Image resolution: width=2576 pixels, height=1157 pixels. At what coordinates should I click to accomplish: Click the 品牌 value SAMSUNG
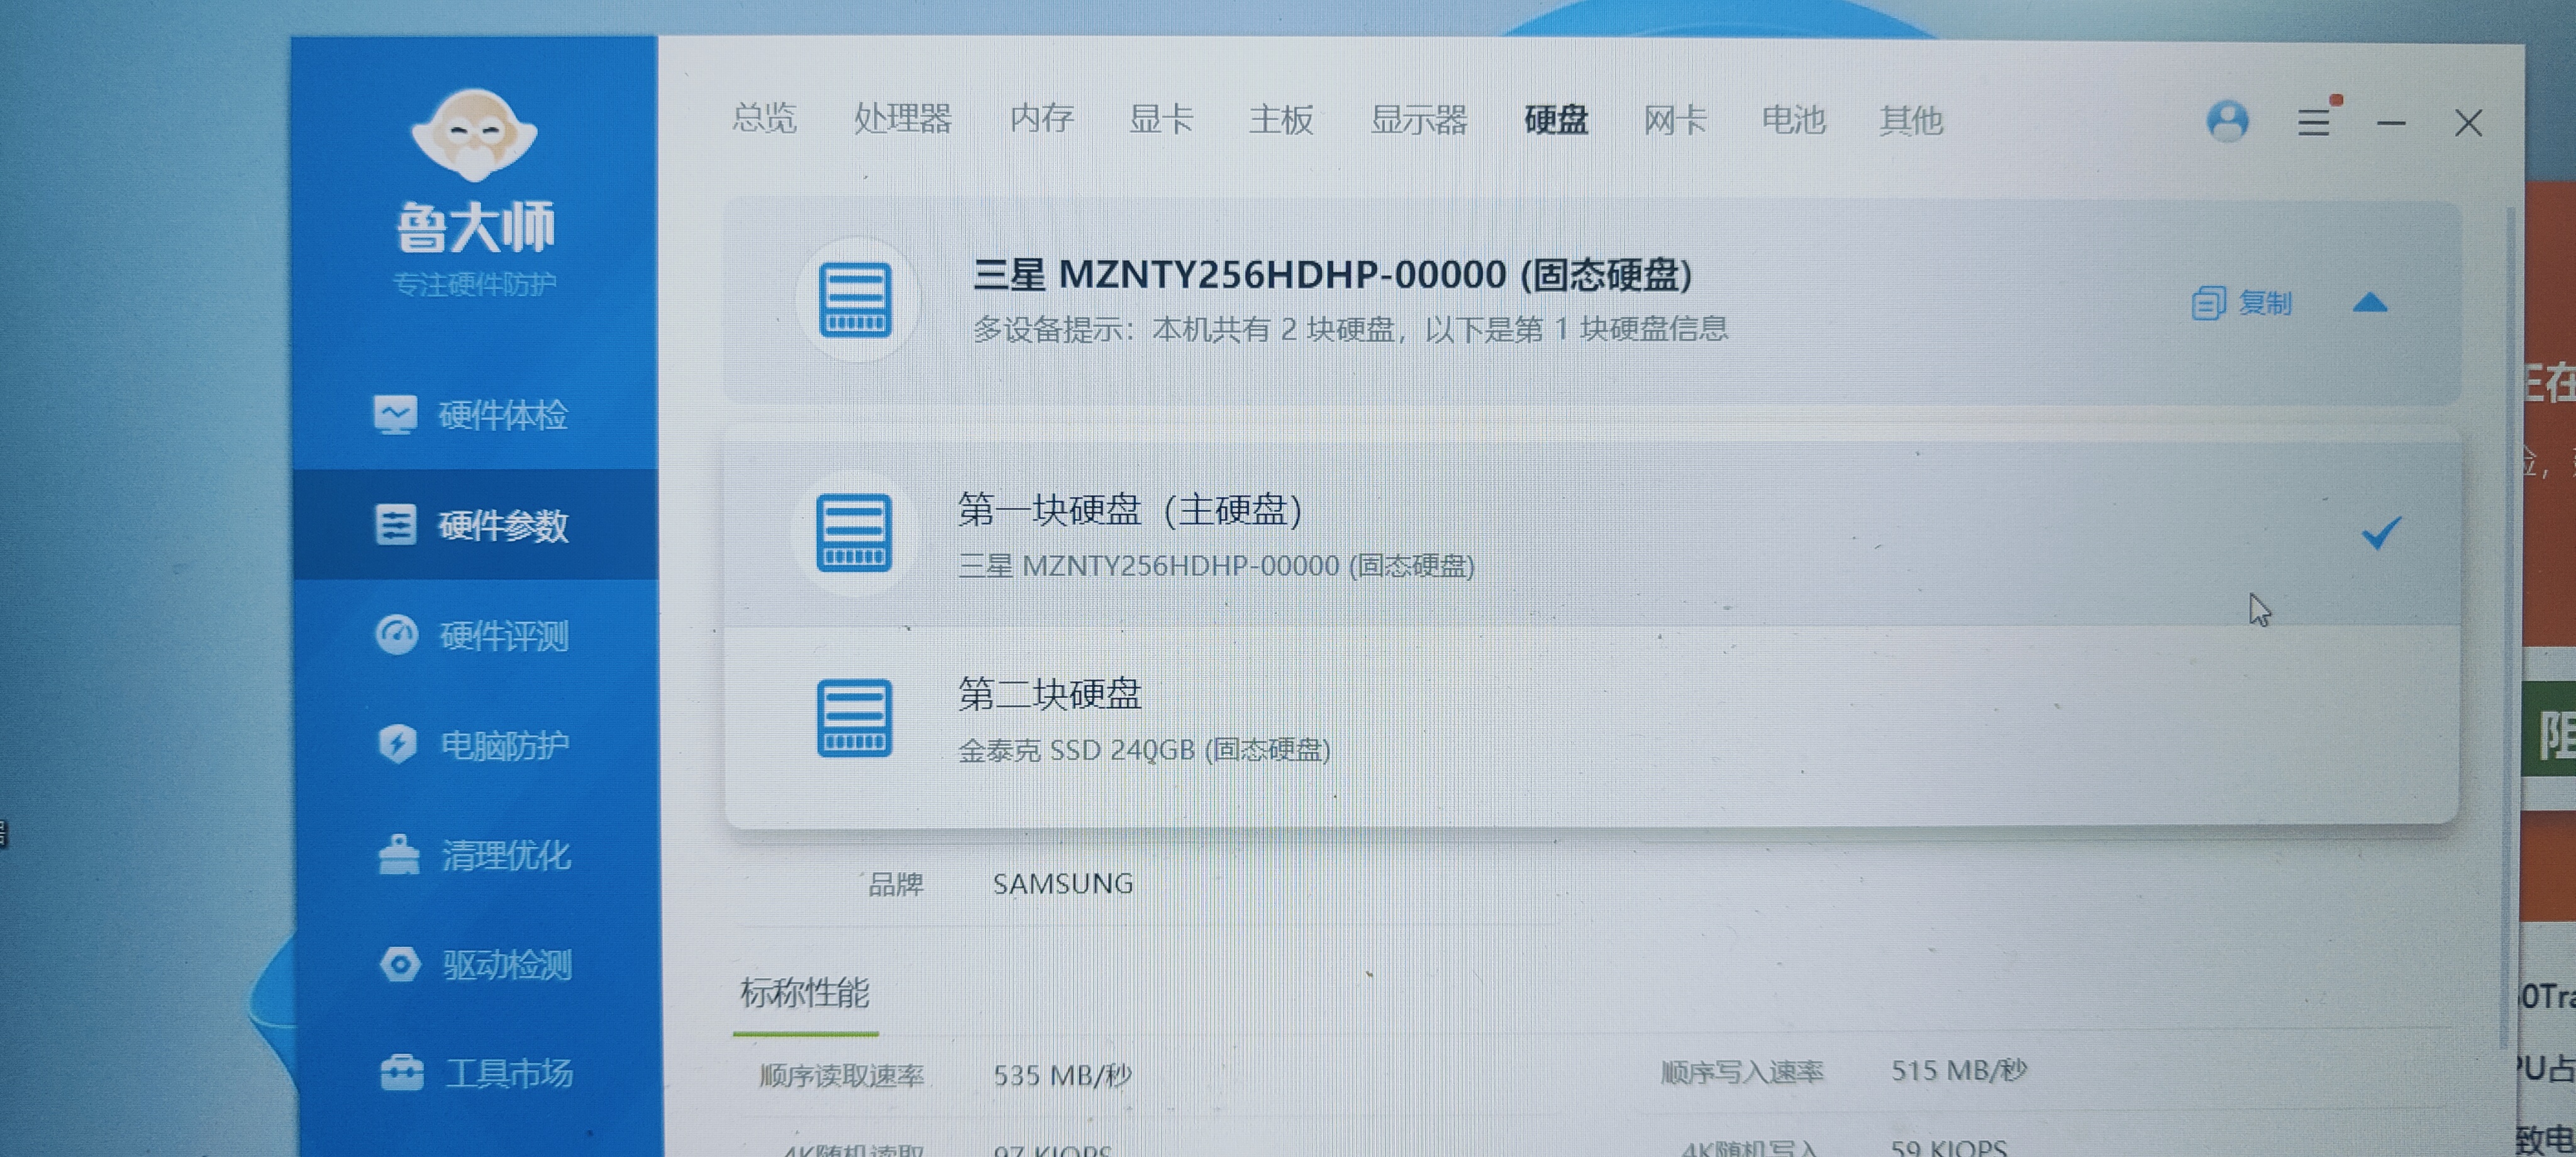point(1063,884)
